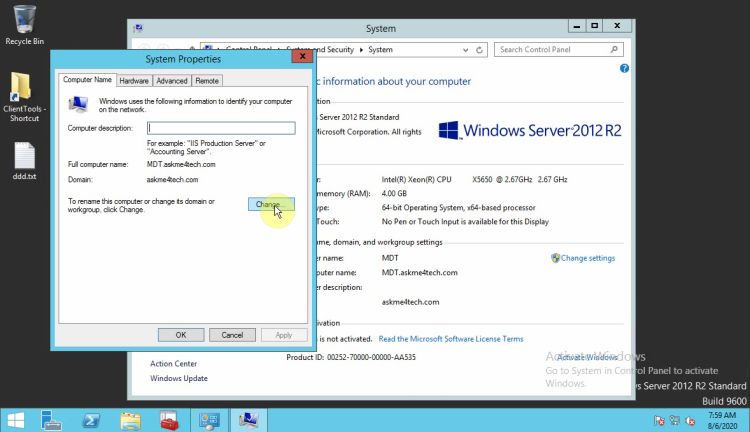Open the red toolbox taskbar app
This screenshot has width=750, height=432.
[x=168, y=420]
